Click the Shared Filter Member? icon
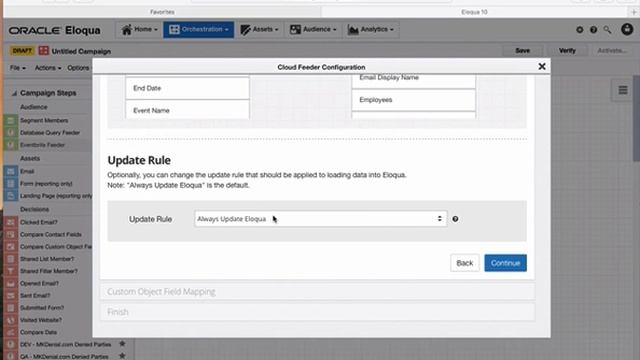640x360 pixels. point(11,271)
